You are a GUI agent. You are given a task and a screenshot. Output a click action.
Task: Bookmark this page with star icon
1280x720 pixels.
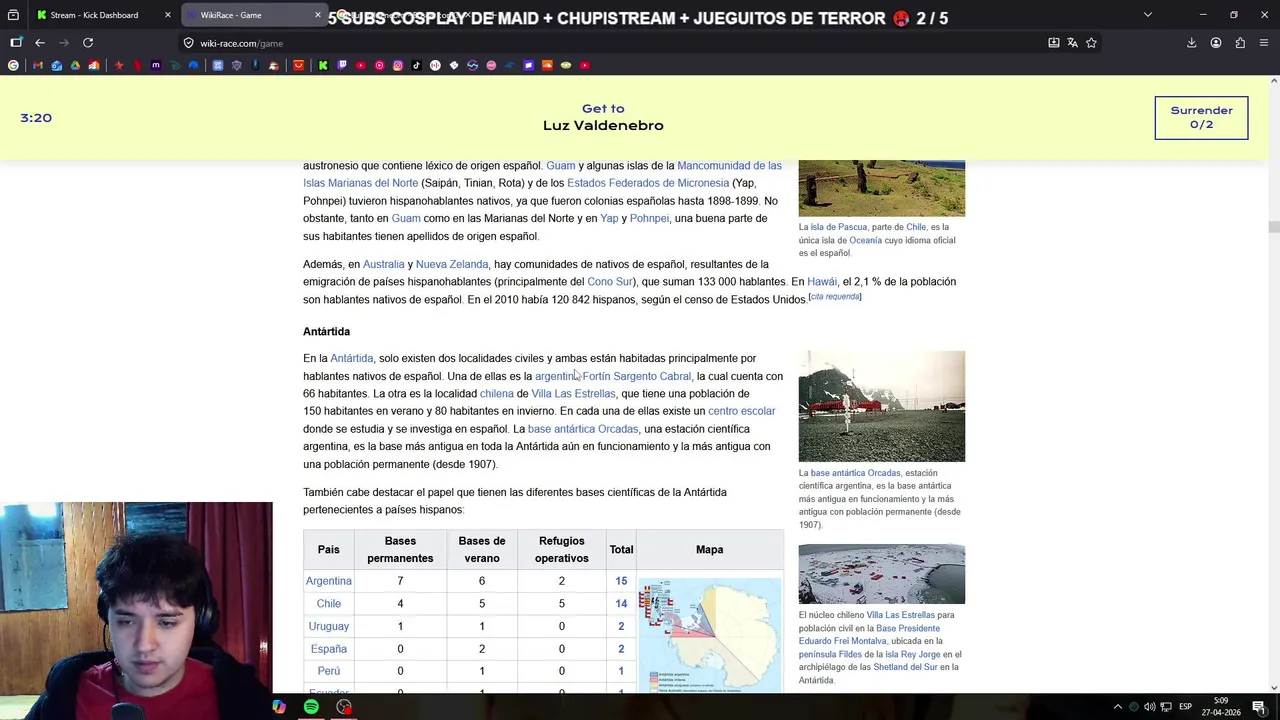pos(1091,43)
